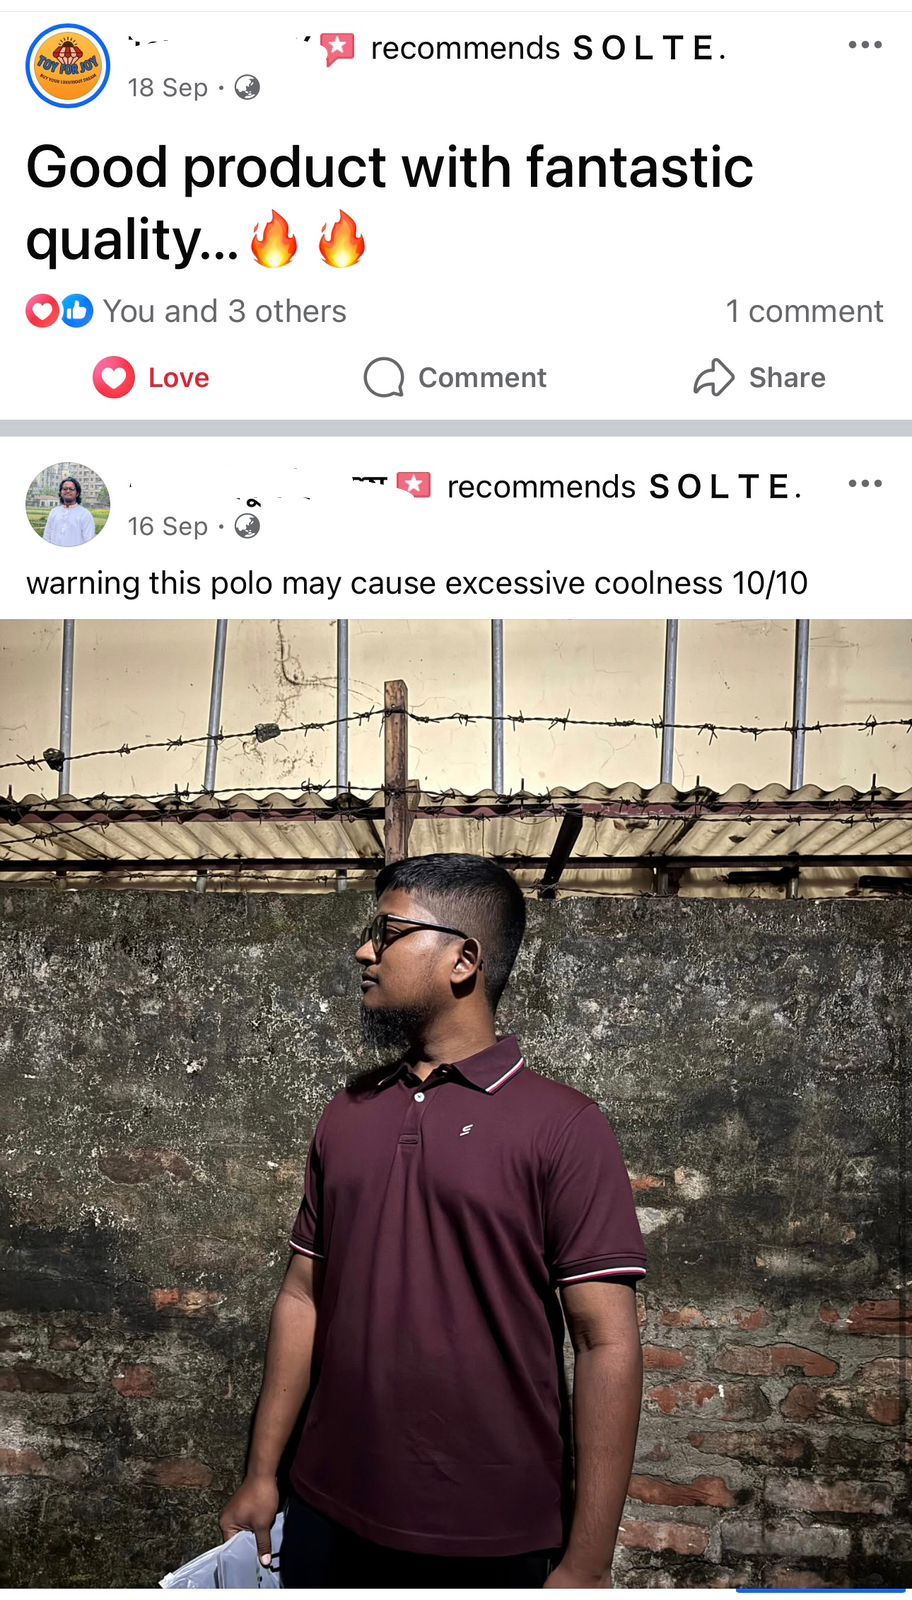Tap the "warning this polo" review text
The width and height of the screenshot is (912, 1600).
click(x=416, y=583)
